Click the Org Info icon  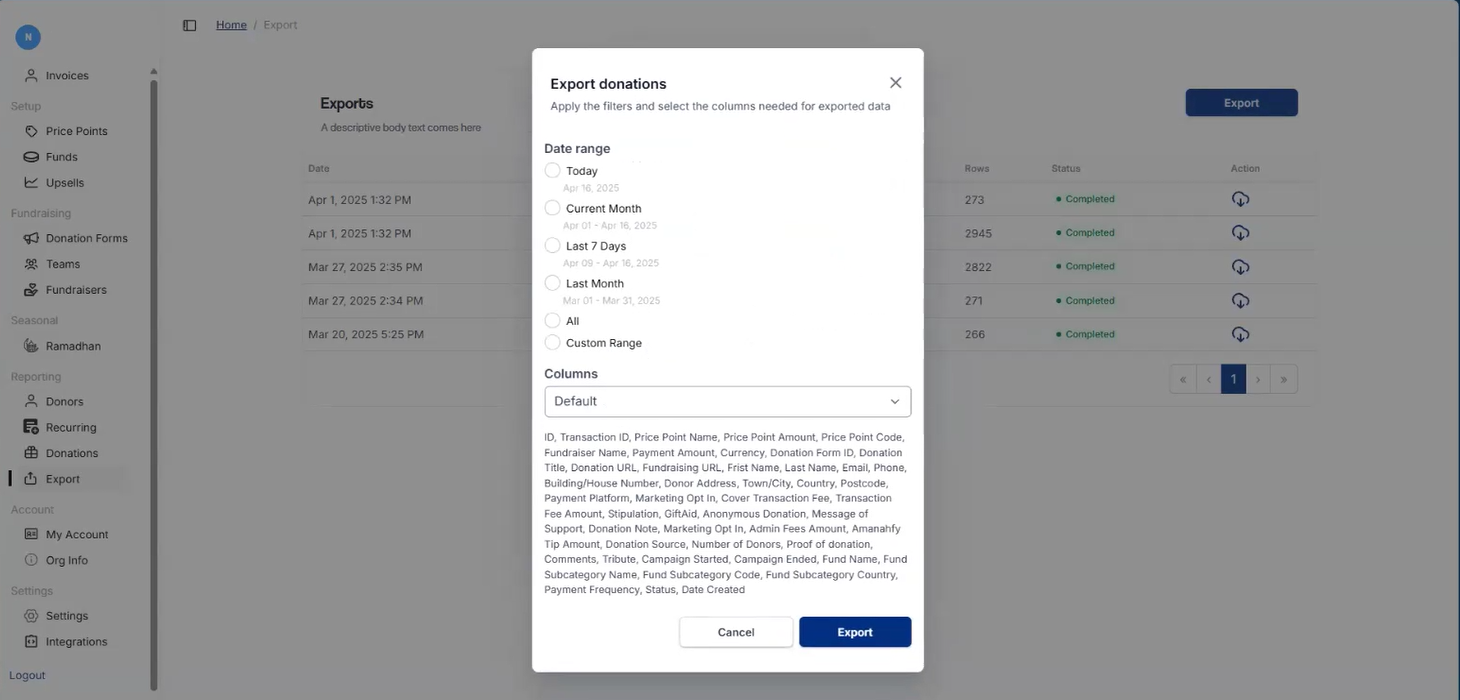click(31, 560)
